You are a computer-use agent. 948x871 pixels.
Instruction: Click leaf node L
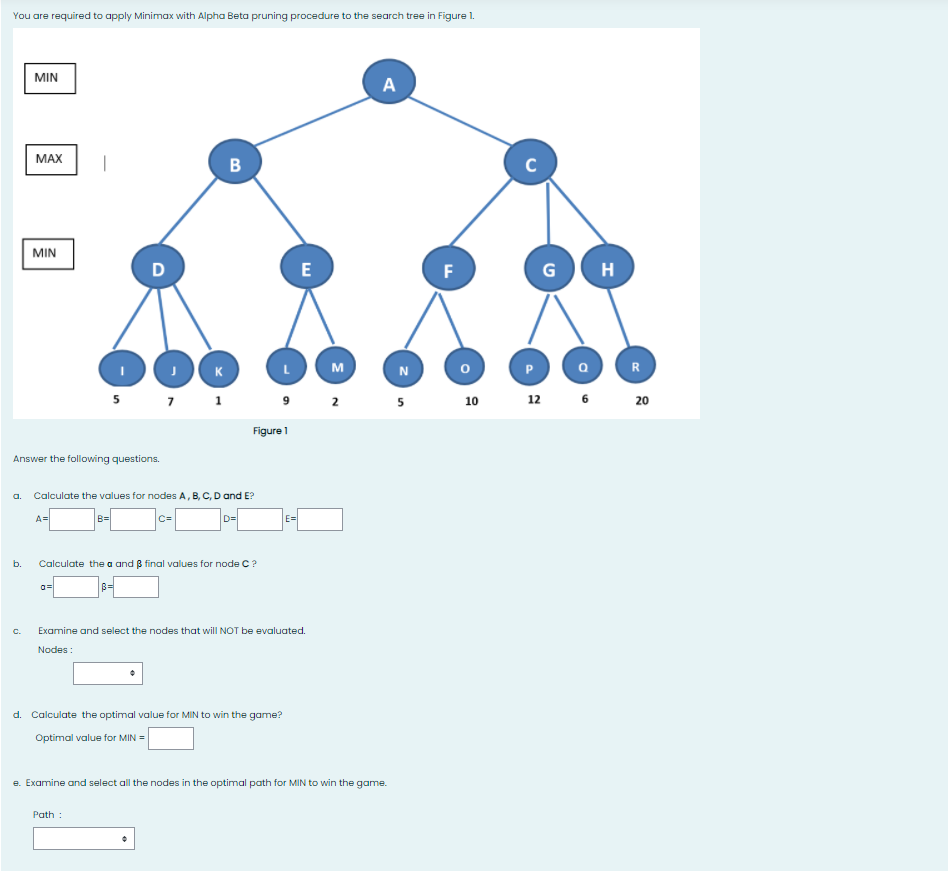[x=287, y=367]
